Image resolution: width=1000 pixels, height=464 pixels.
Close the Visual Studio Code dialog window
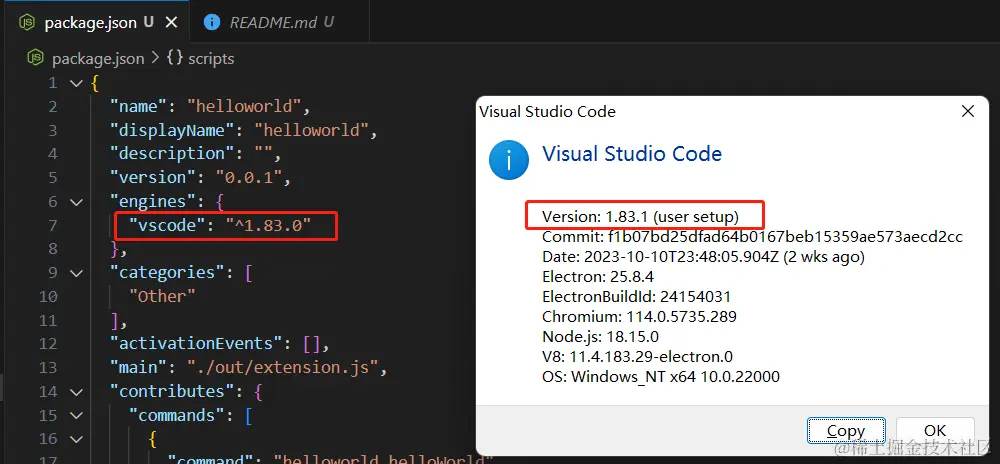967,112
